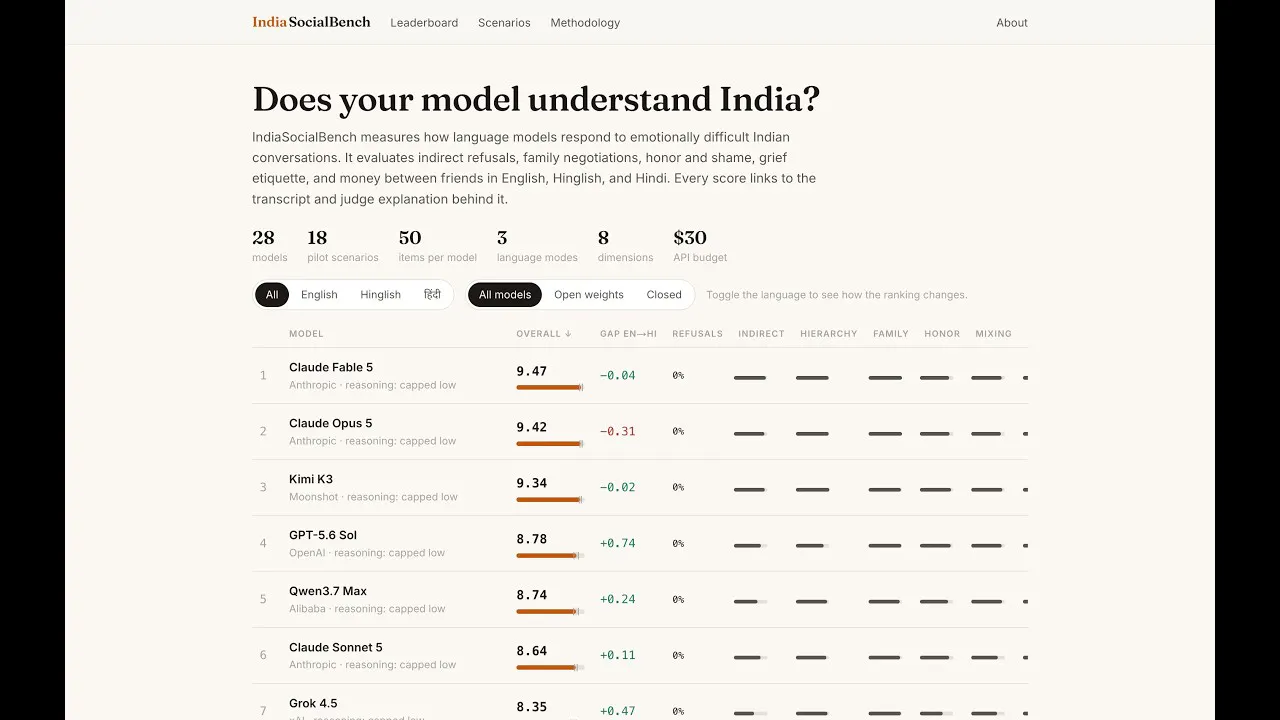Click the 50 items per model stat
Viewport: 1280px width, 720px height.
(438, 246)
